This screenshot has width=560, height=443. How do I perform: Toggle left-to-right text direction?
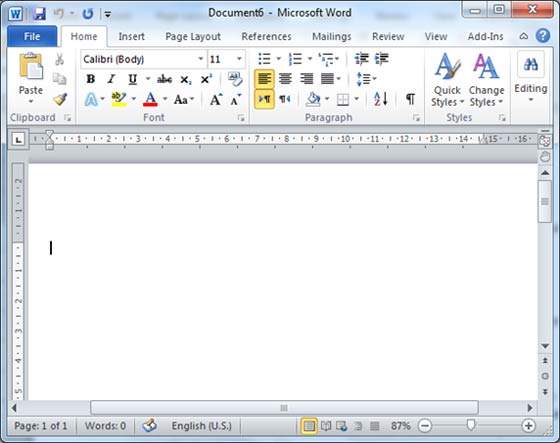tap(264, 99)
